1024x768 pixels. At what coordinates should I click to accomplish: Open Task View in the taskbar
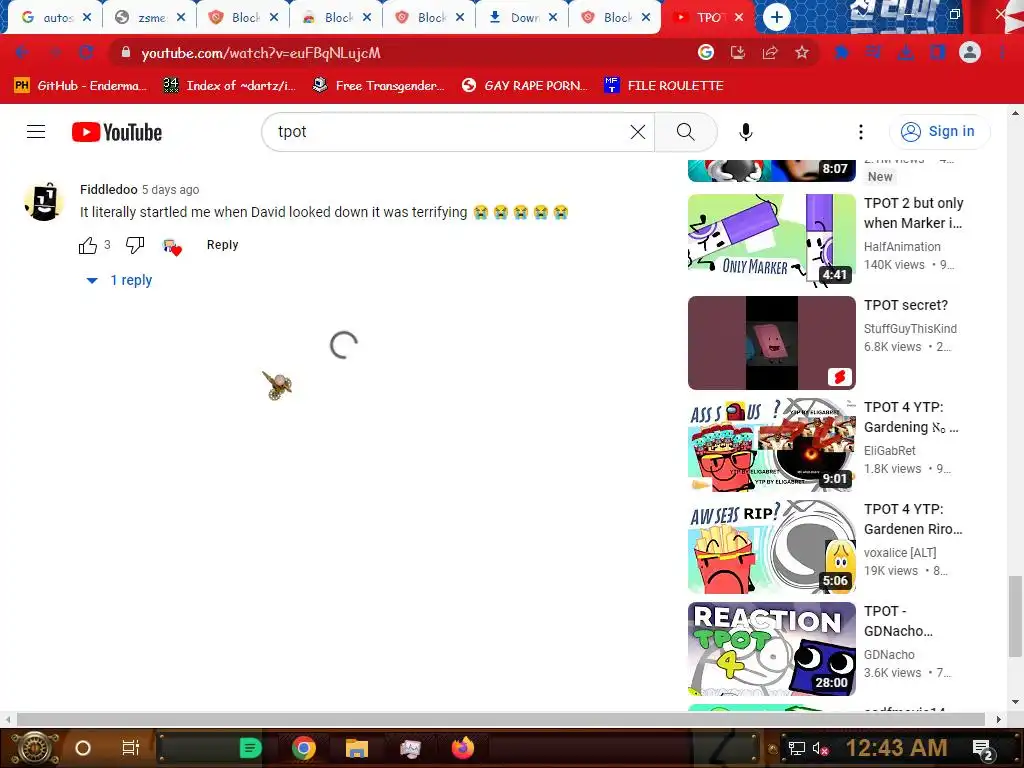pos(131,748)
